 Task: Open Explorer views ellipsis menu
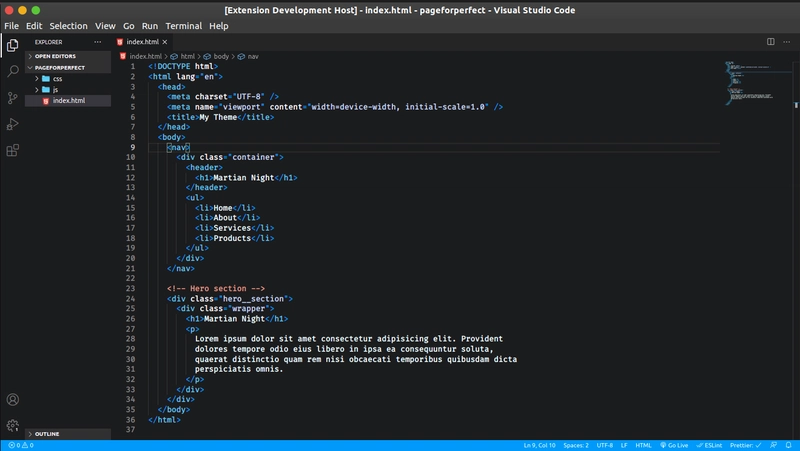coord(97,42)
